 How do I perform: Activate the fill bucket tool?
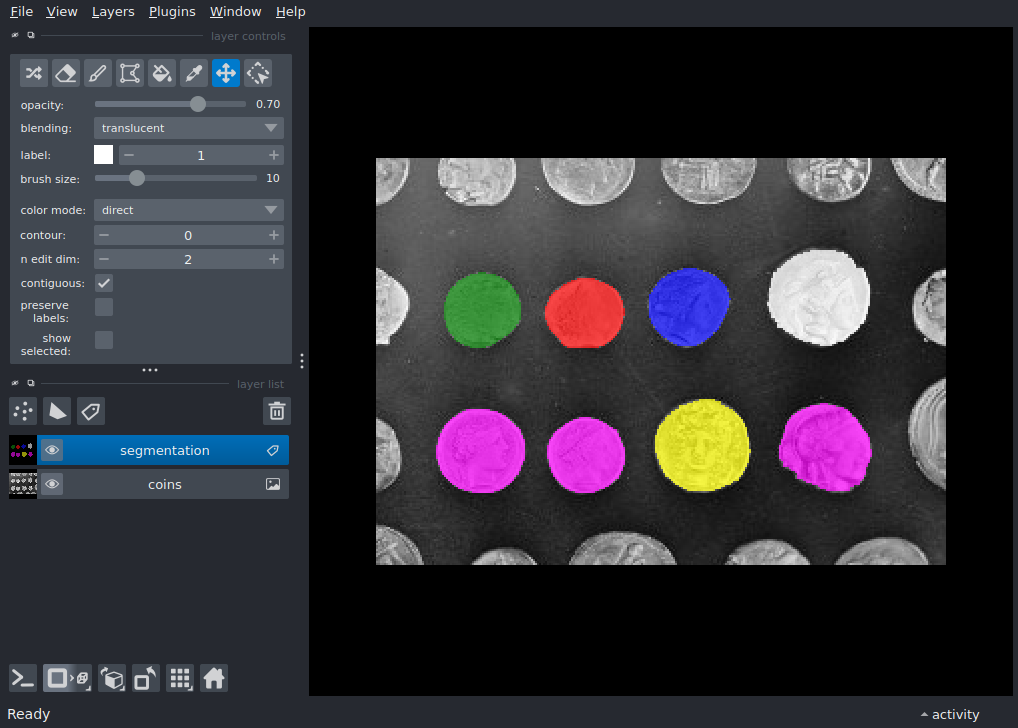click(x=161, y=73)
